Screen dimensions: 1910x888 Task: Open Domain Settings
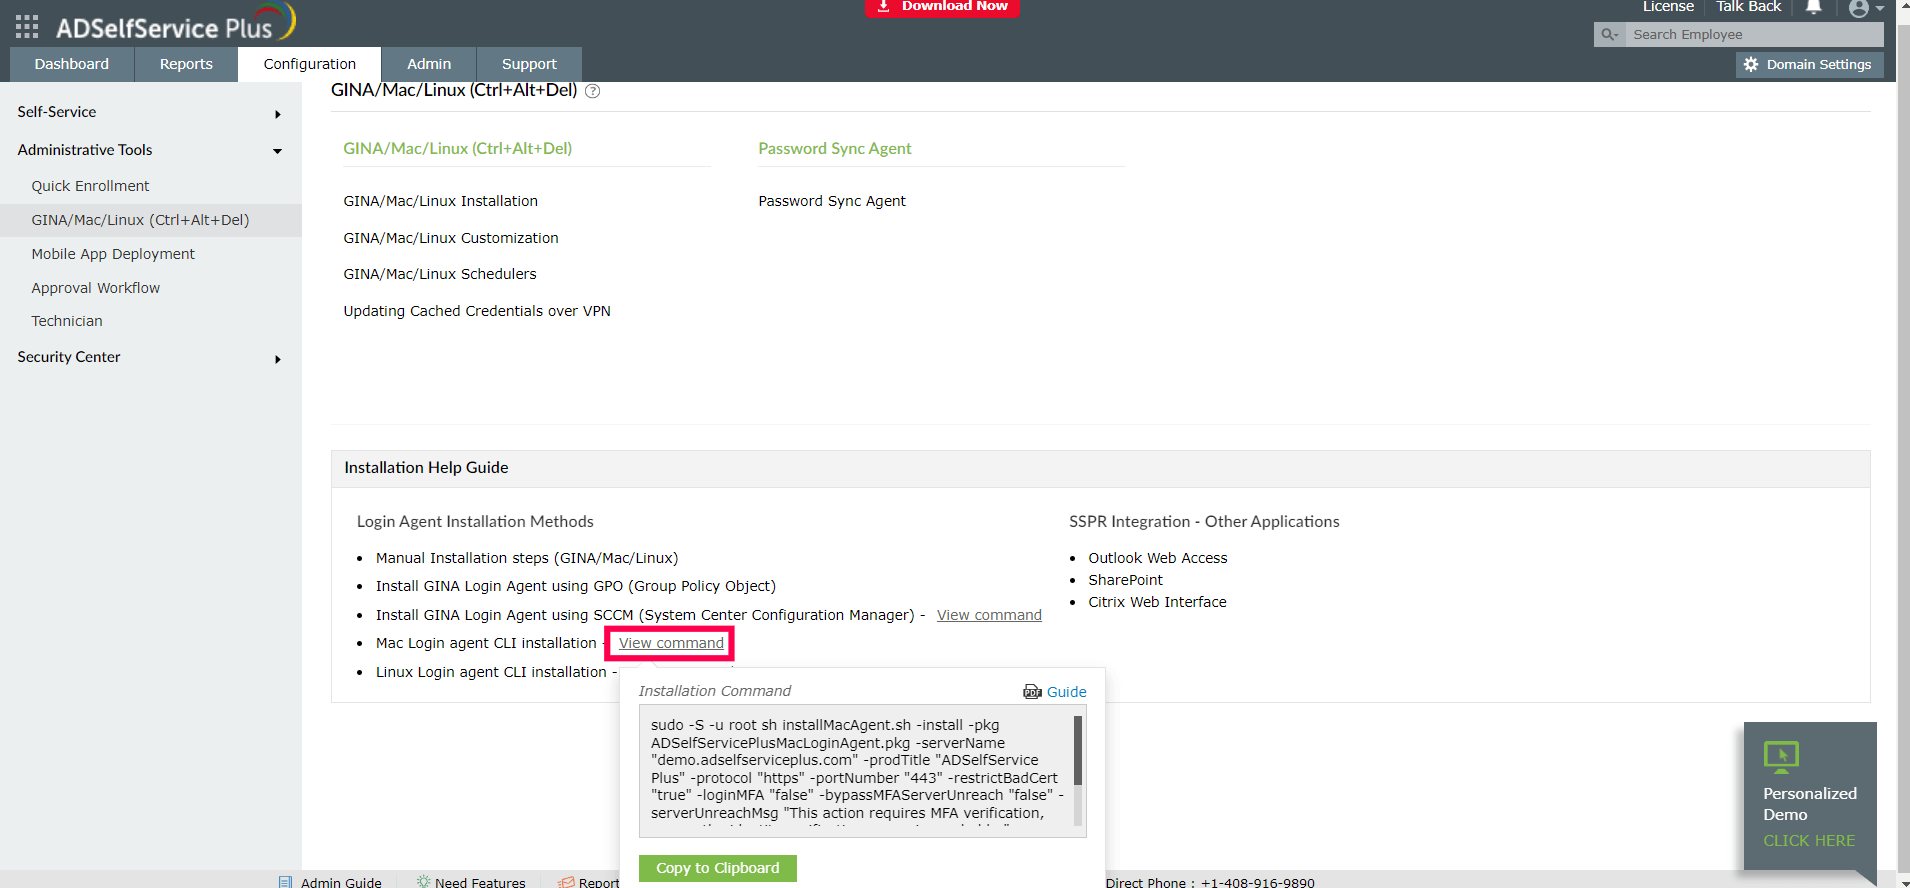[1810, 65]
